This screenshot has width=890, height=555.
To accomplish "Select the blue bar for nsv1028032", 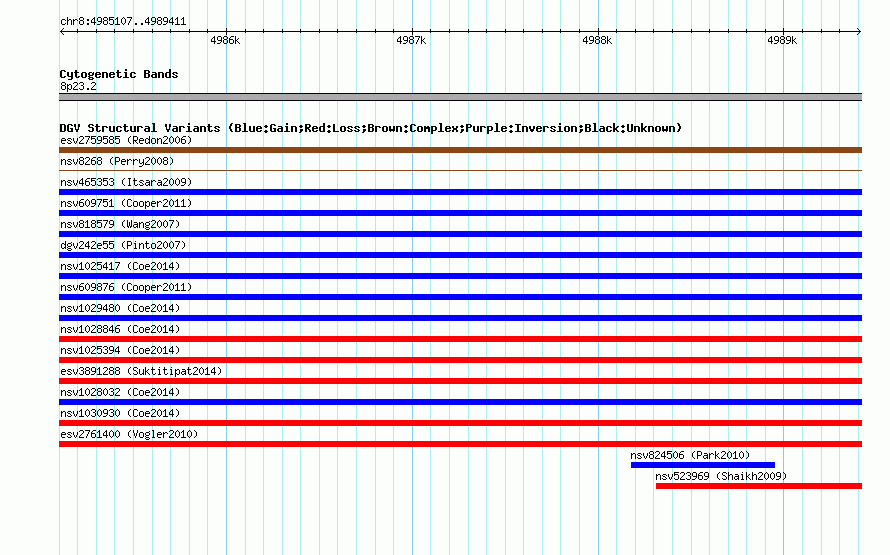I will point(460,402).
